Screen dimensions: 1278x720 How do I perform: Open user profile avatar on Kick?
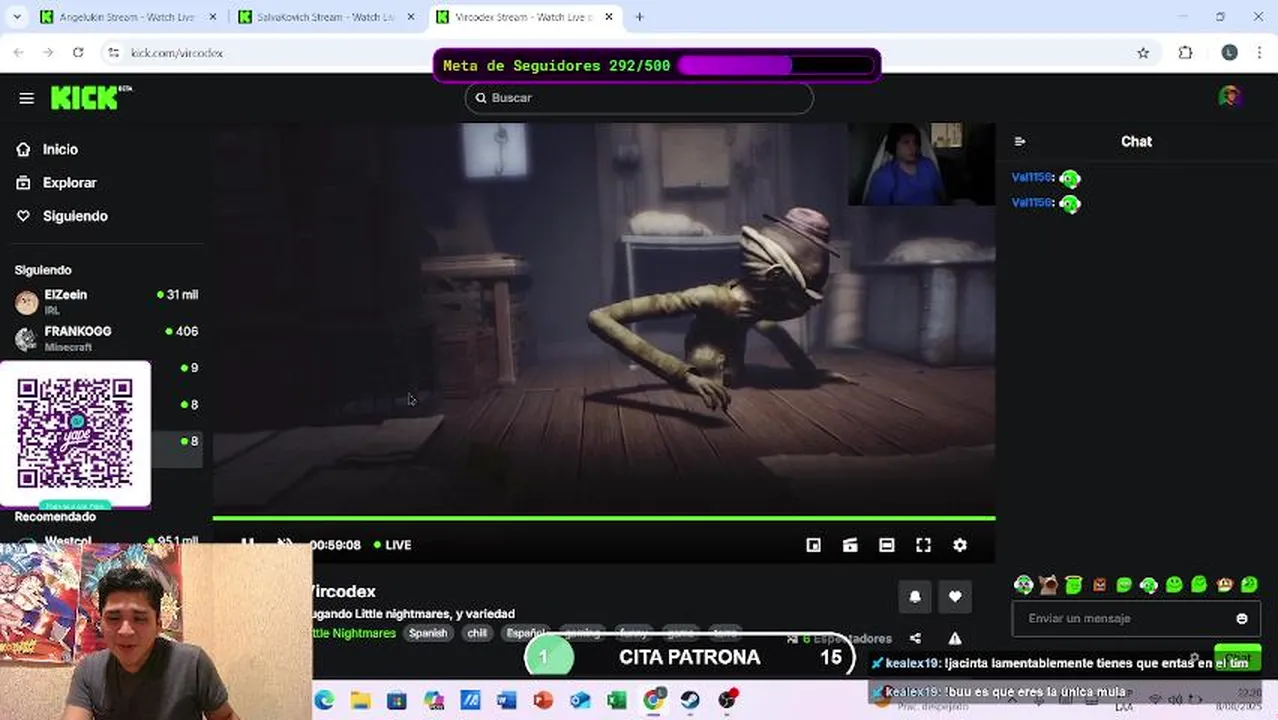point(1229,97)
